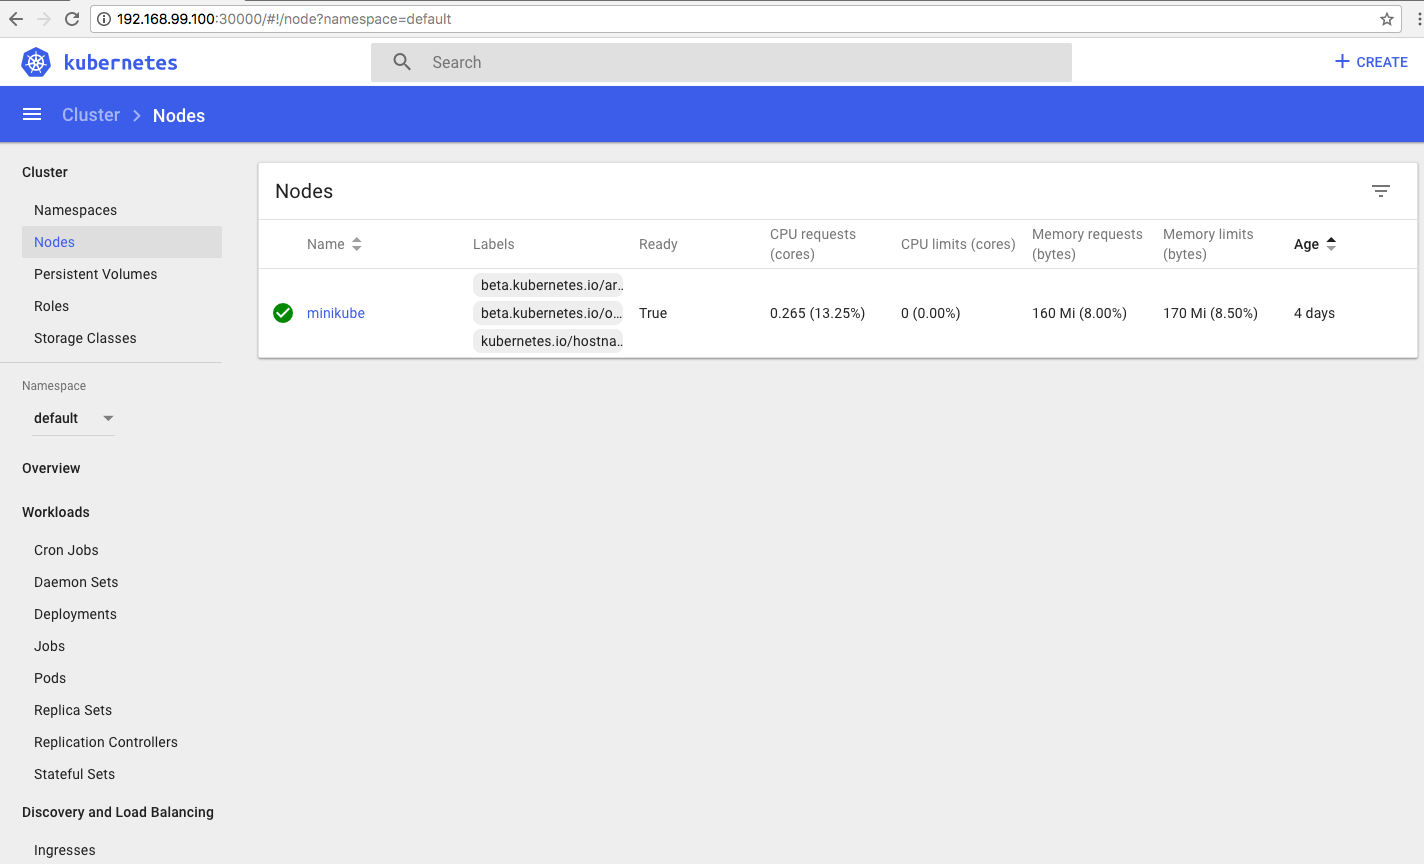Click the search magnifier icon
This screenshot has height=864, width=1424.
(x=402, y=62)
